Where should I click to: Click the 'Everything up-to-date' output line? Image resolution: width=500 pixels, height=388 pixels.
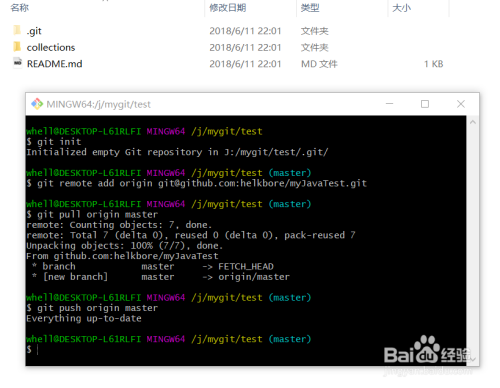point(84,318)
